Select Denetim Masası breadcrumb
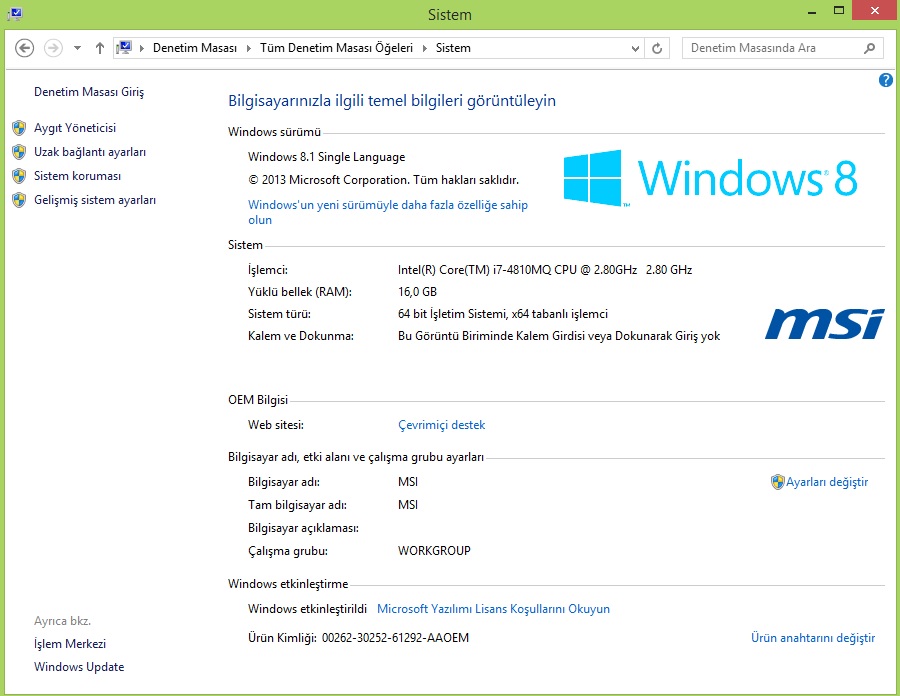This screenshot has height=696, width=900. pos(195,48)
